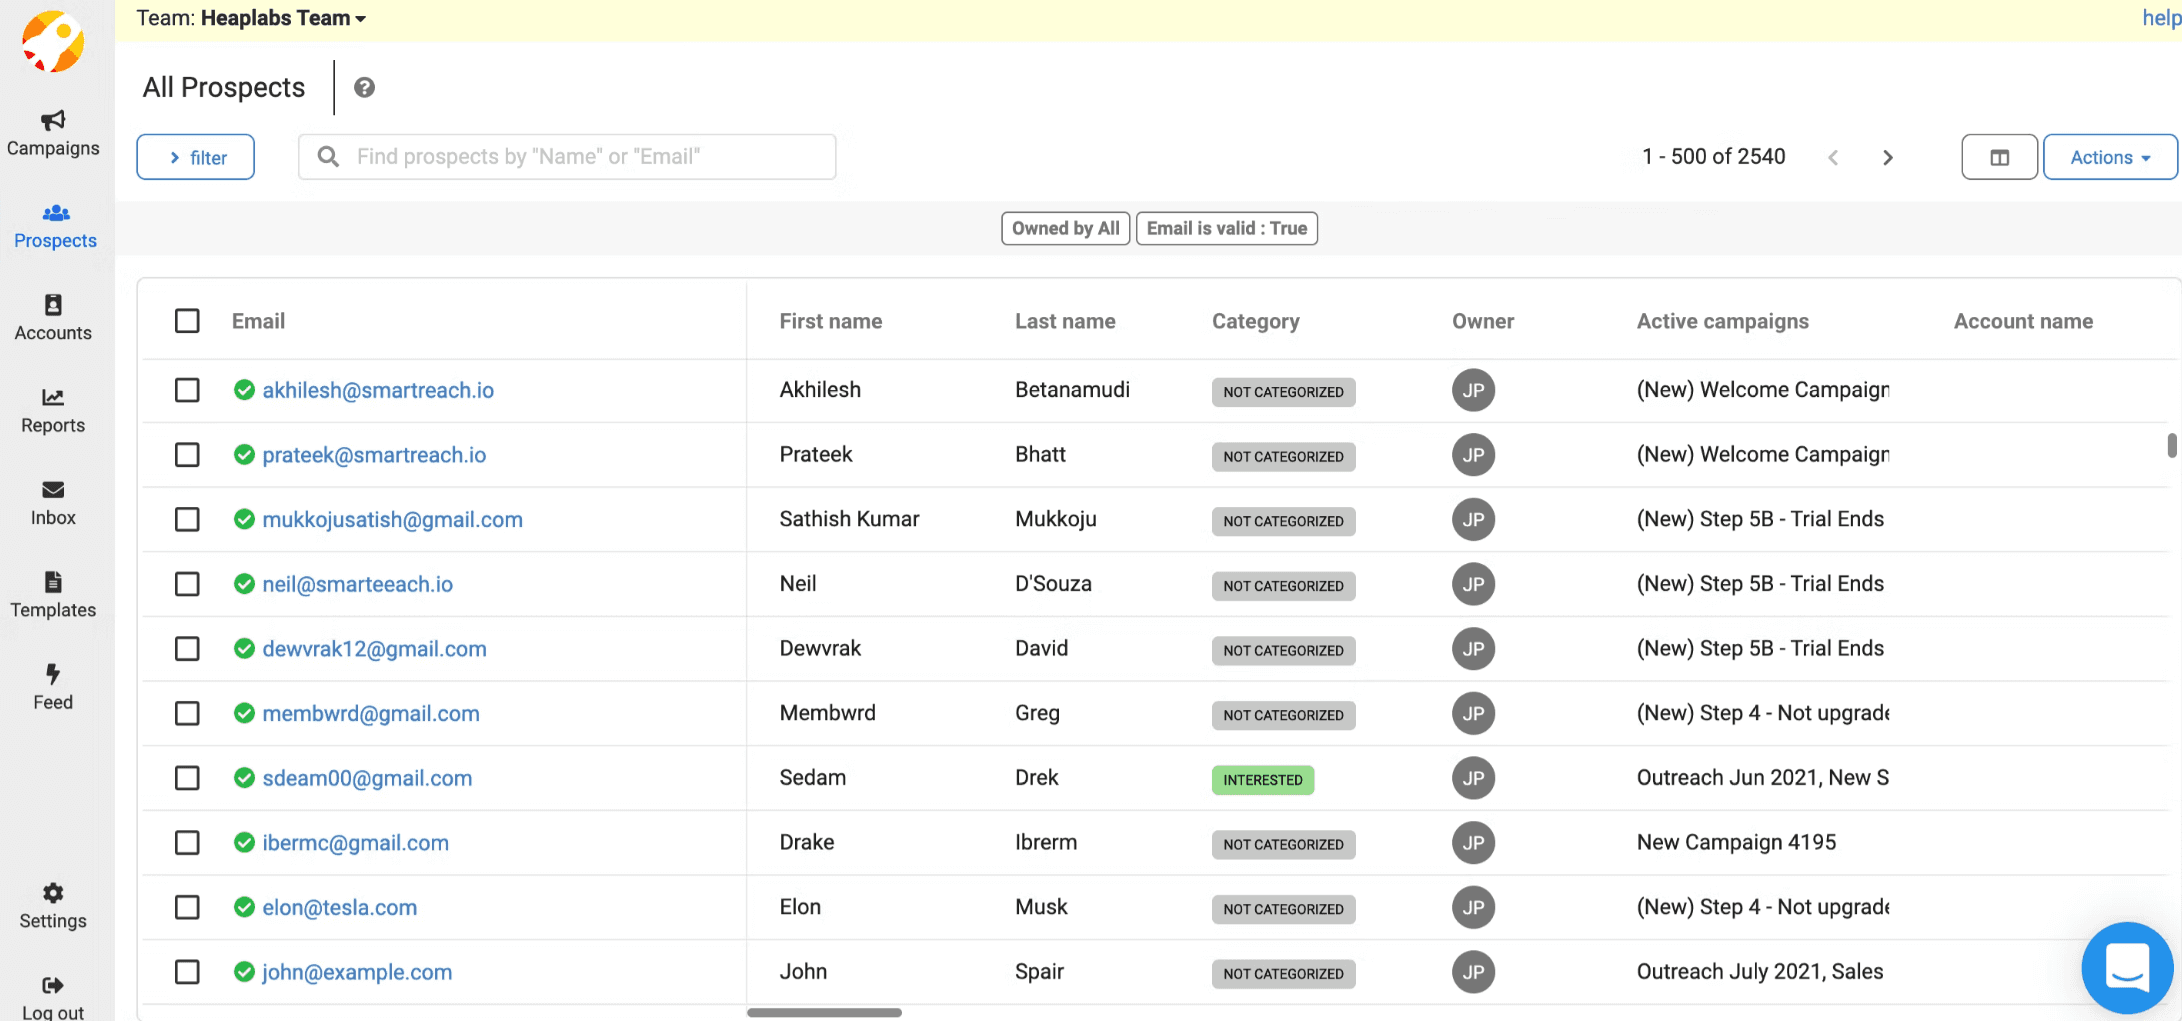2182x1021 pixels.
Task: Click the vertical page scrollbar
Action: [2172, 445]
